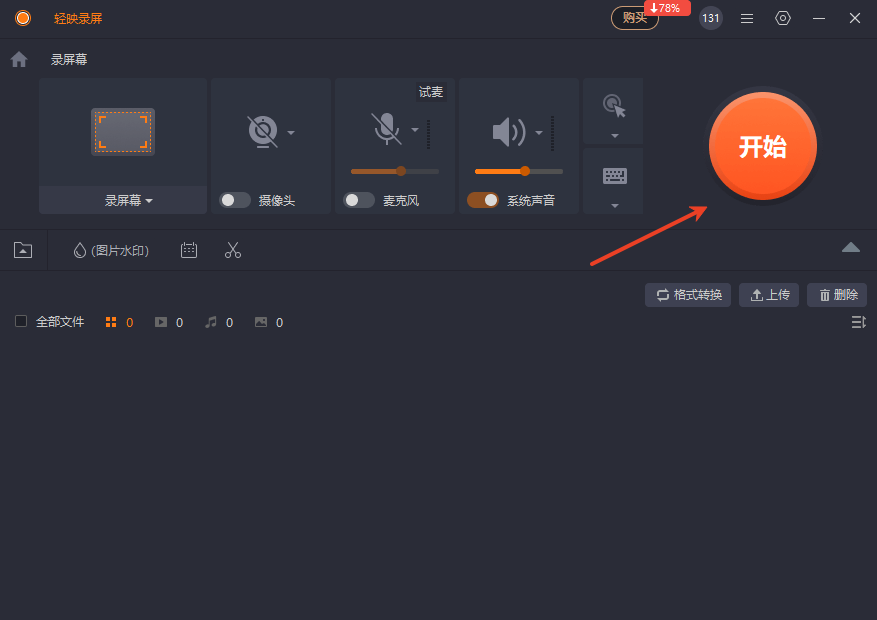The width and height of the screenshot is (877, 620).
Task: Click the mouse cursor effect icon
Action: click(614, 106)
